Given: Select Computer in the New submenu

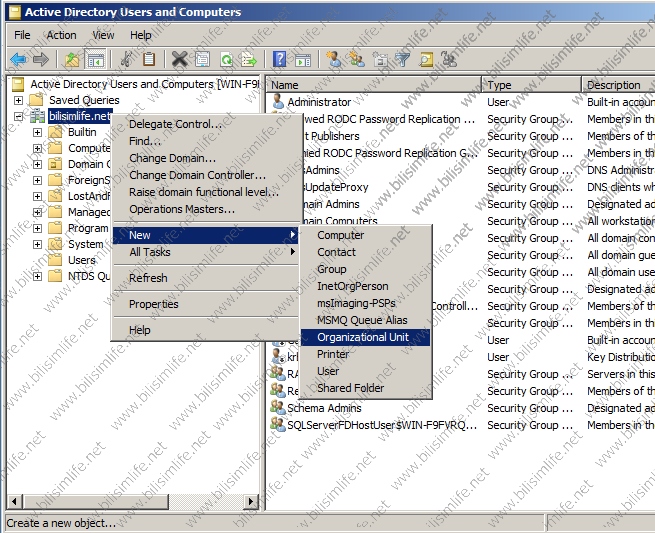Looking at the screenshot, I should [x=365, y=235].
